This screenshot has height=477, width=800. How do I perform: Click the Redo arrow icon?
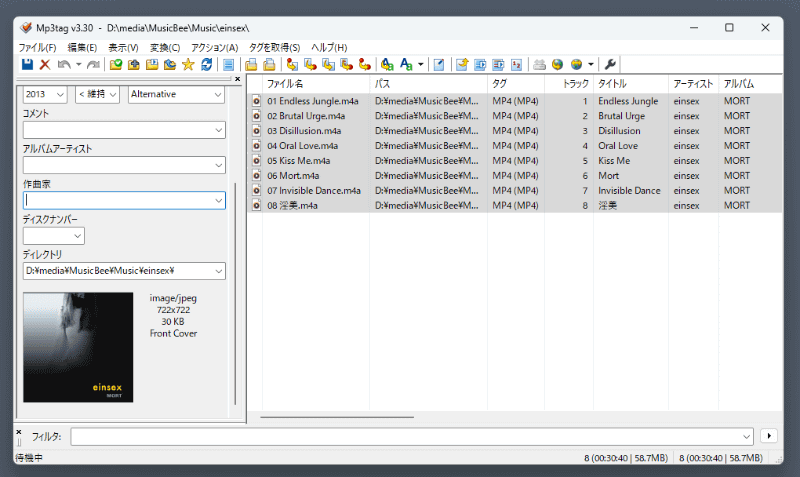point(93,64)
